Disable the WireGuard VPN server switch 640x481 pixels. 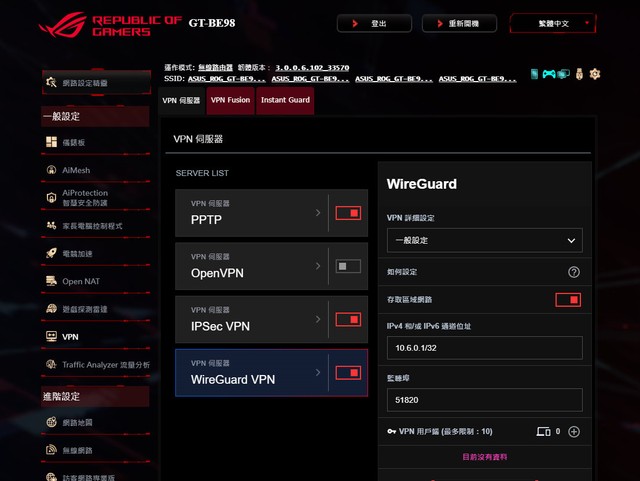pyautogui.click(x=348, y=373)
